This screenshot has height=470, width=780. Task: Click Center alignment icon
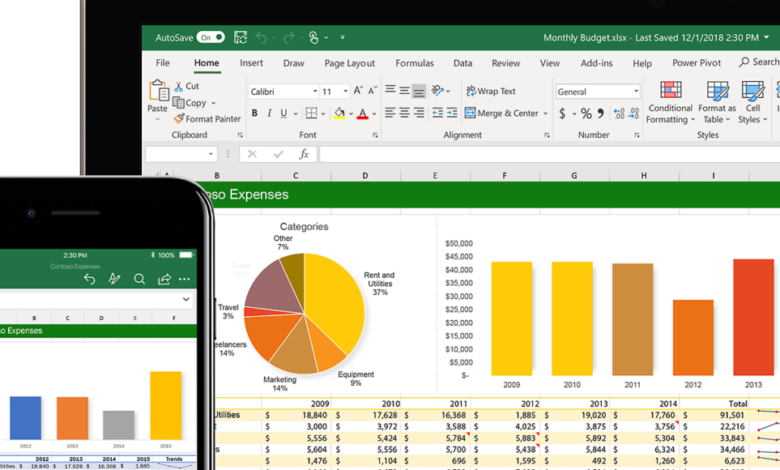pos(404,113)
